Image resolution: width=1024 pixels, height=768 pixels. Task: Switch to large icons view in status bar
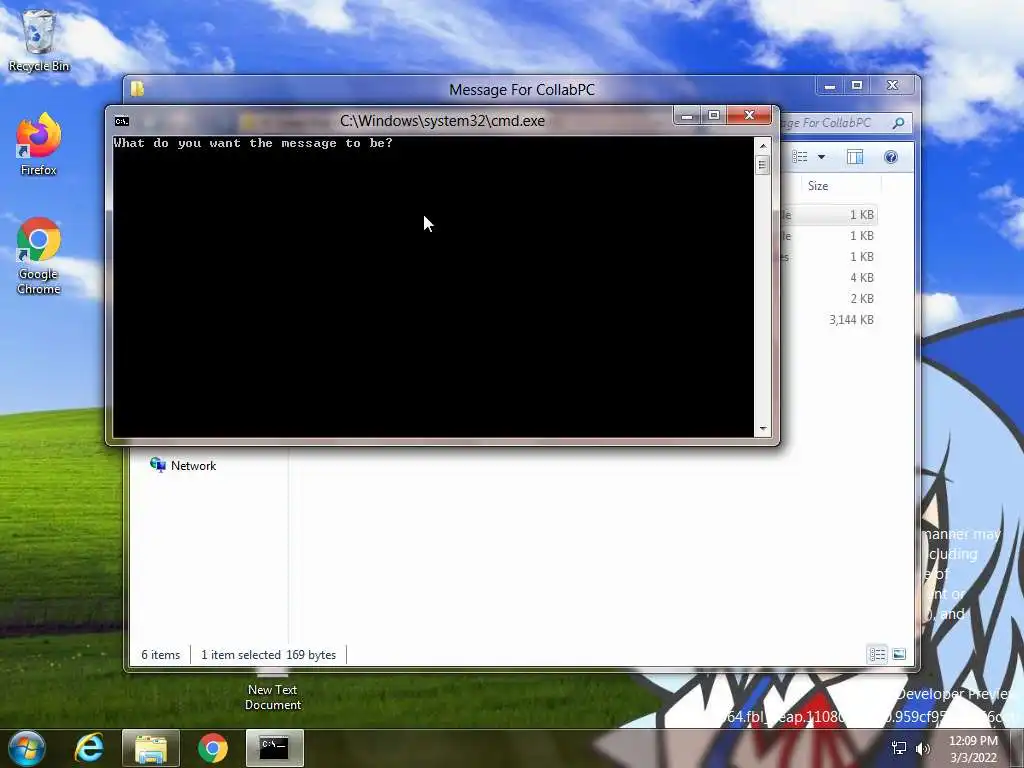coord(899,654)
